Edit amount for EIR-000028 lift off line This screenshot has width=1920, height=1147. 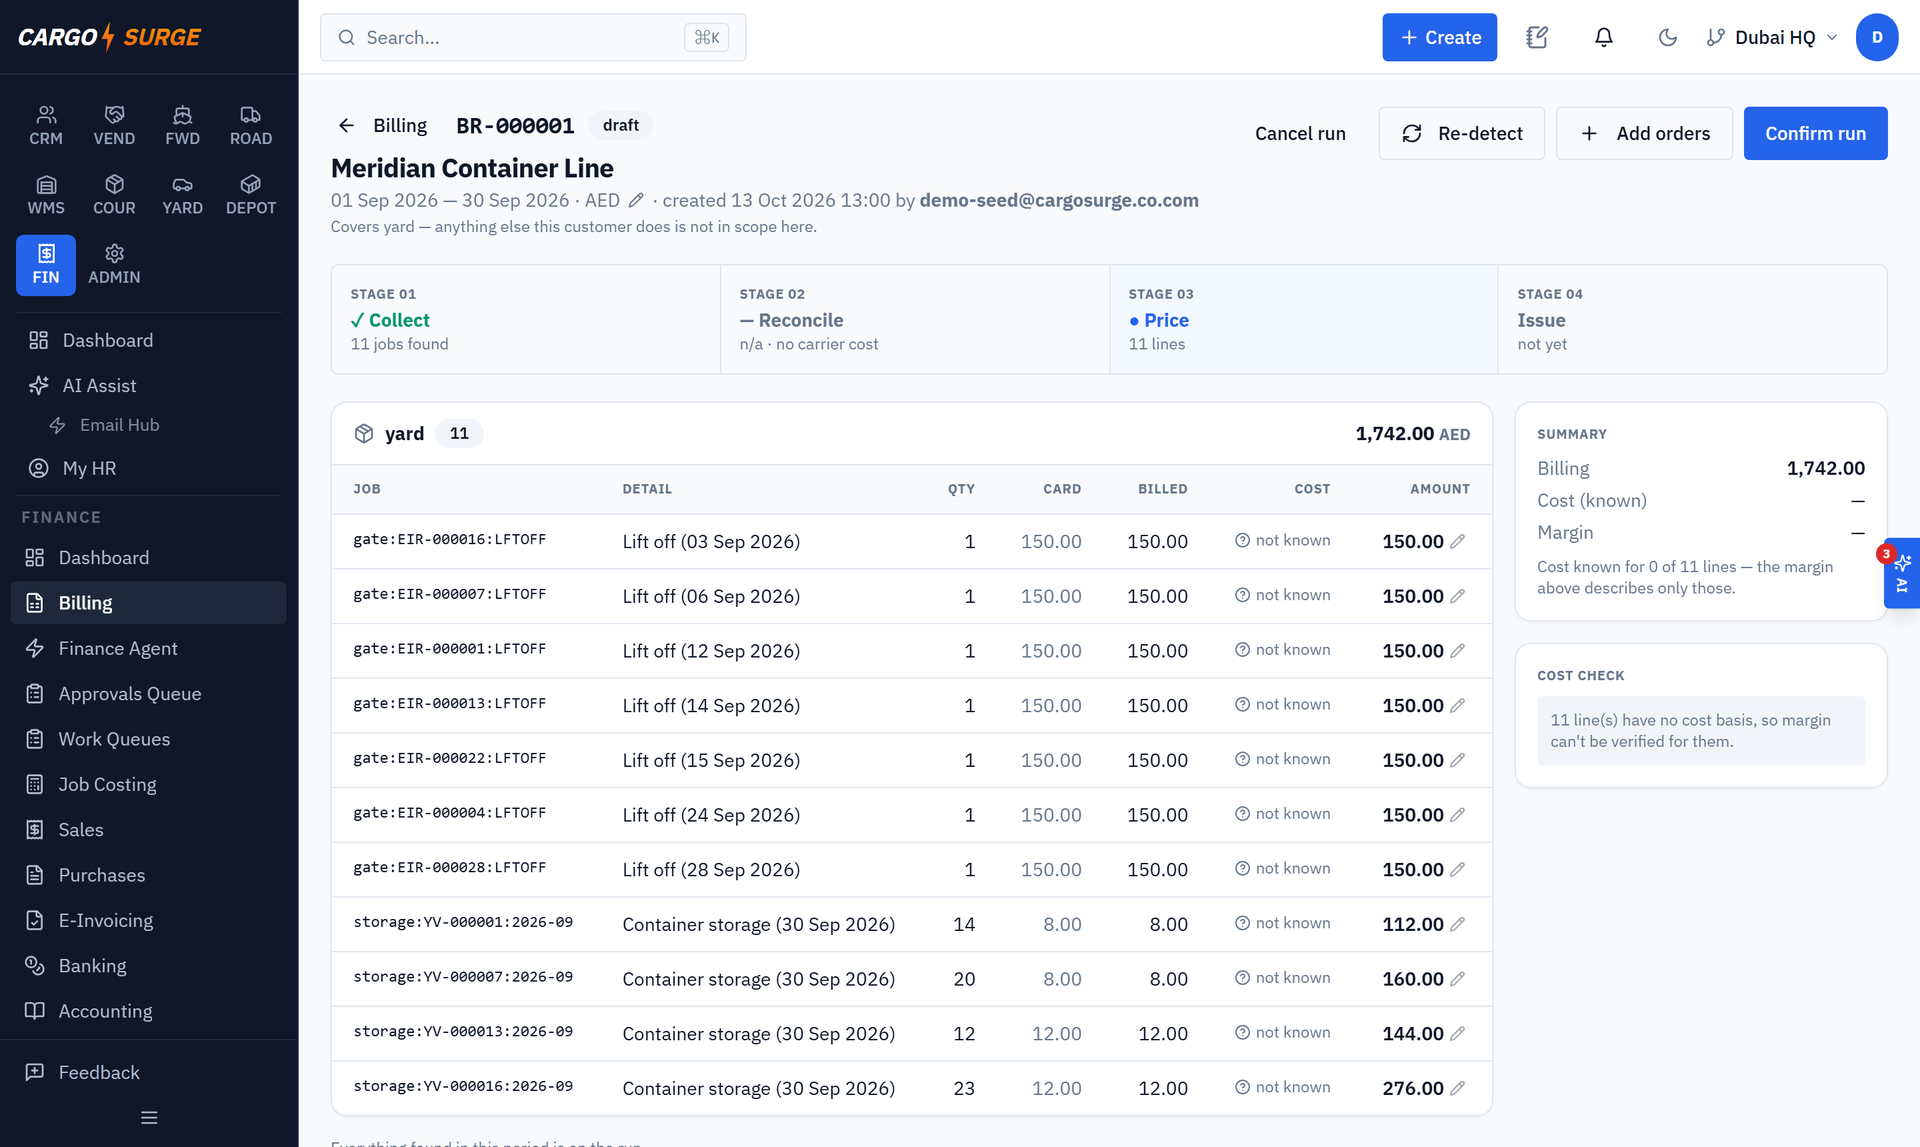[1458, 869]
